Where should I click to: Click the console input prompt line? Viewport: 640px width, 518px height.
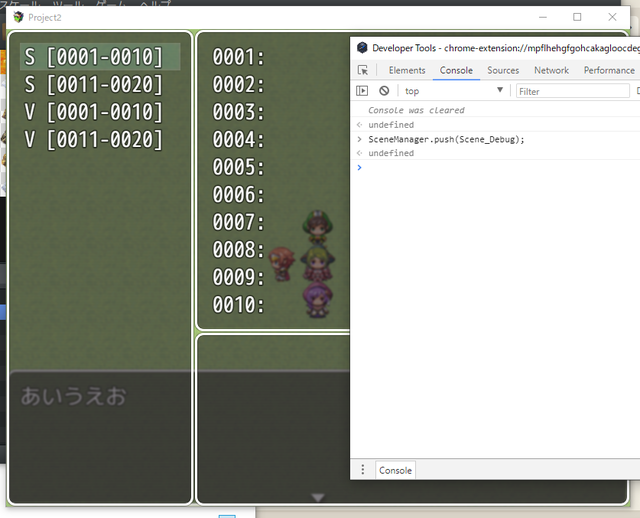point(495,167)
